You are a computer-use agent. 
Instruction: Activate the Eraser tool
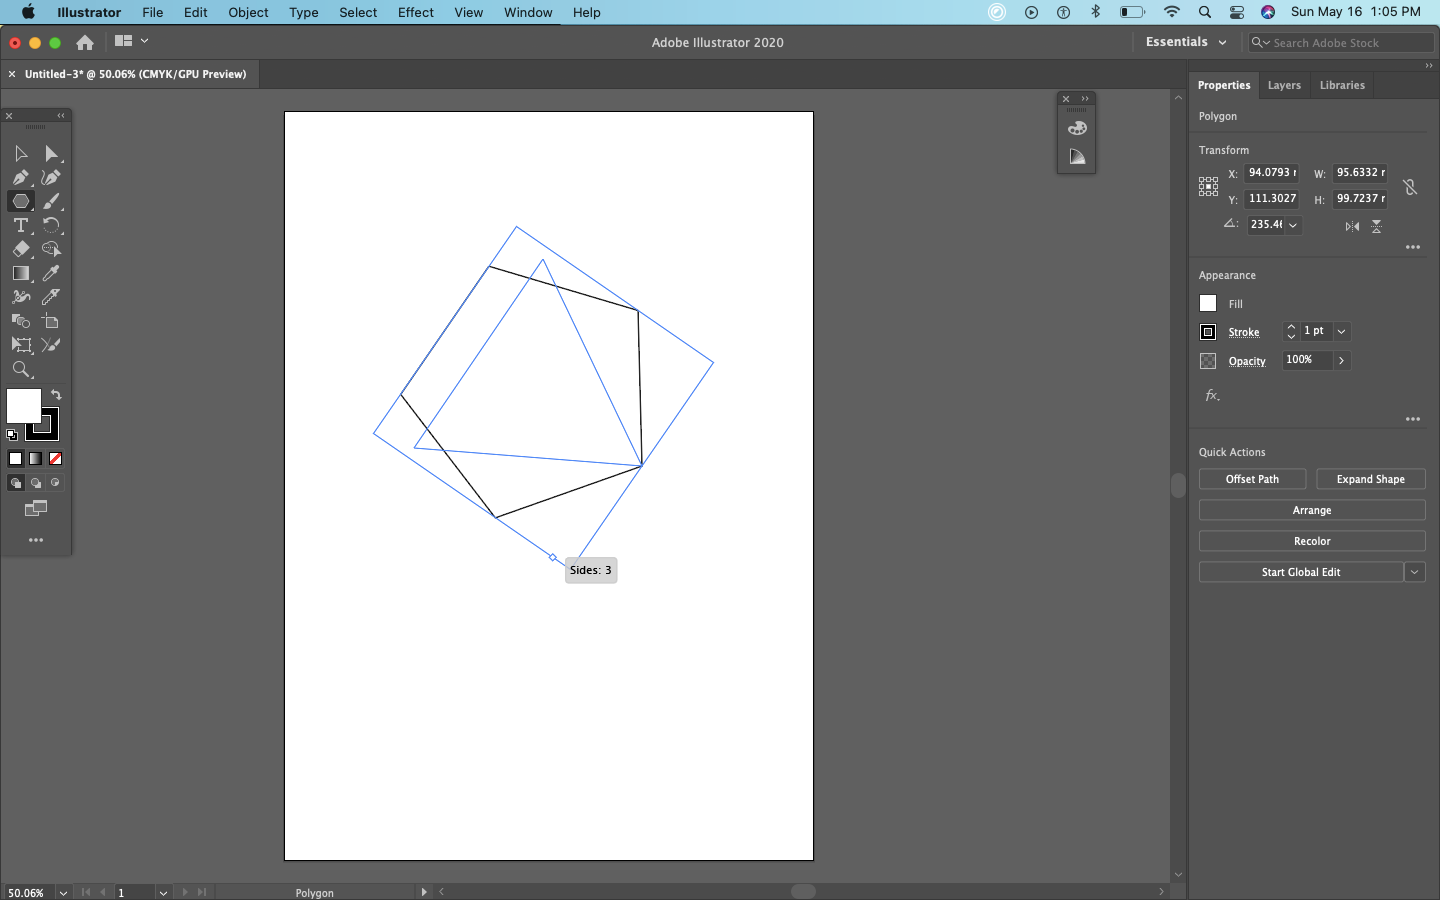(20, 249)
